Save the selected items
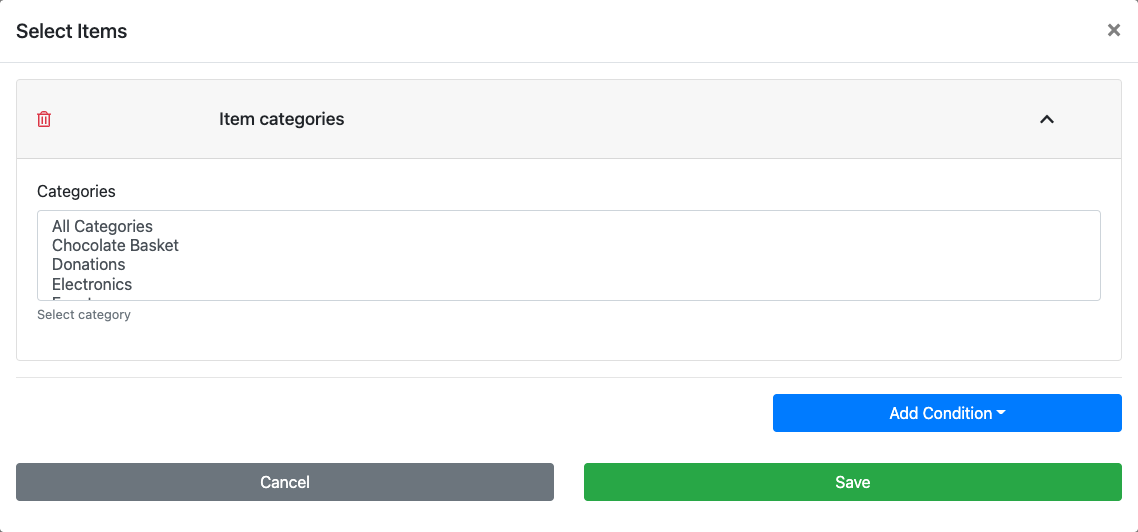 [x=852, y=482]
